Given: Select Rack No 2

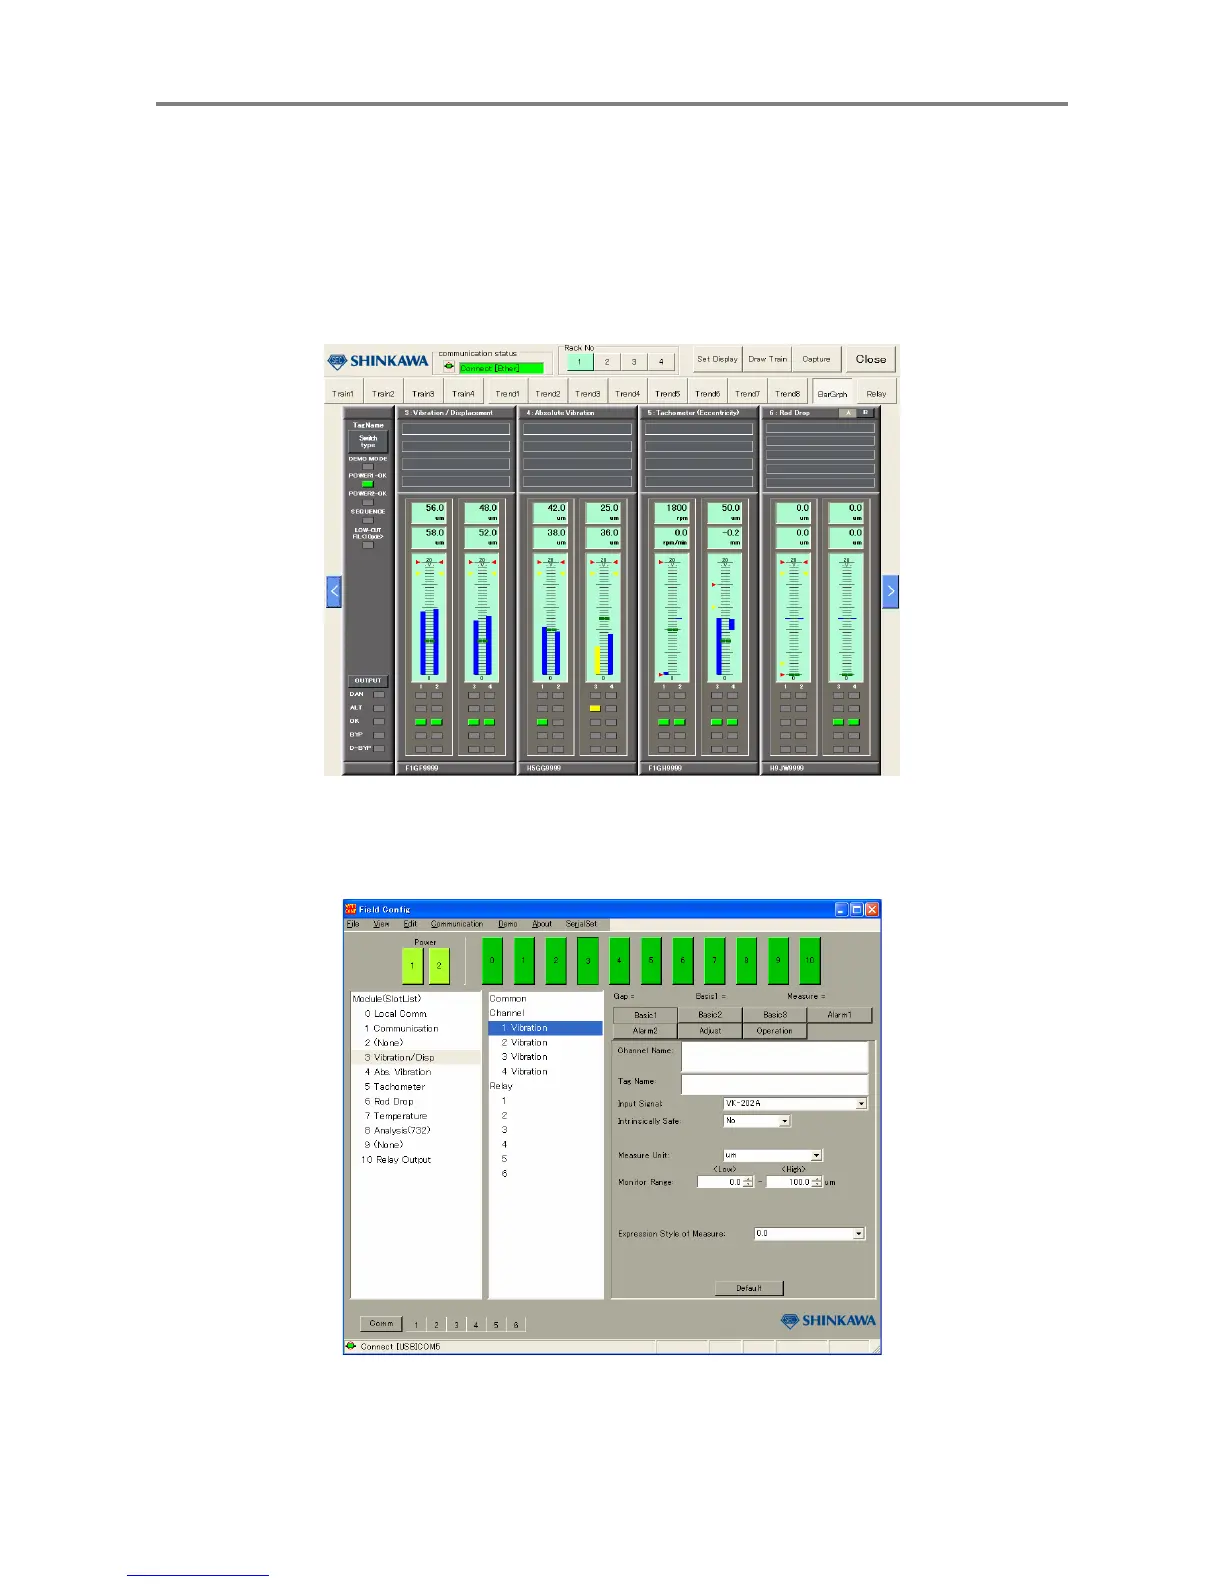Looking at the screenshot, I should pyautogui.click(x=606, y=362).
